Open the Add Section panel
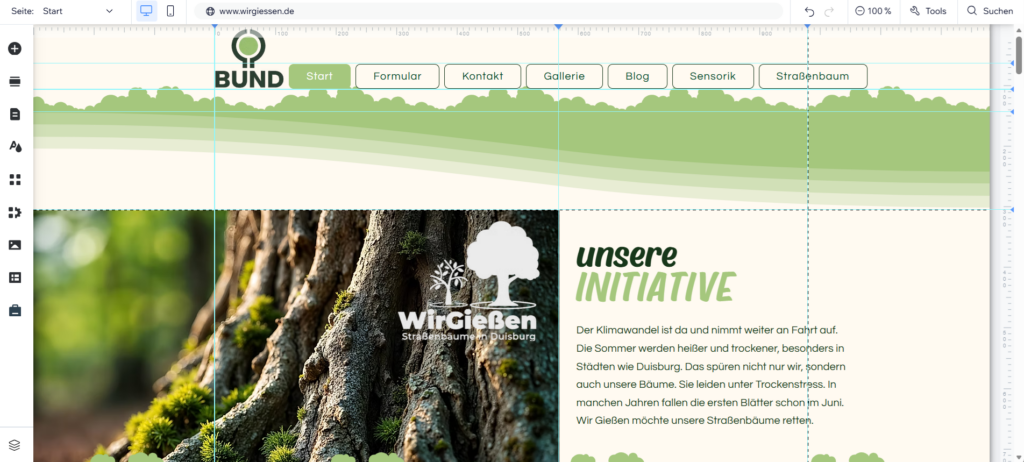 click(x=15, y=80)
